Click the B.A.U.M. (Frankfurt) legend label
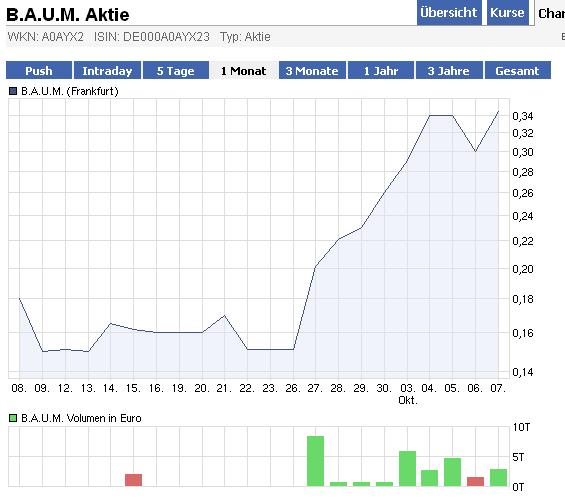The height and width of the screenshot is (501, 565). (x=70, y=91)
